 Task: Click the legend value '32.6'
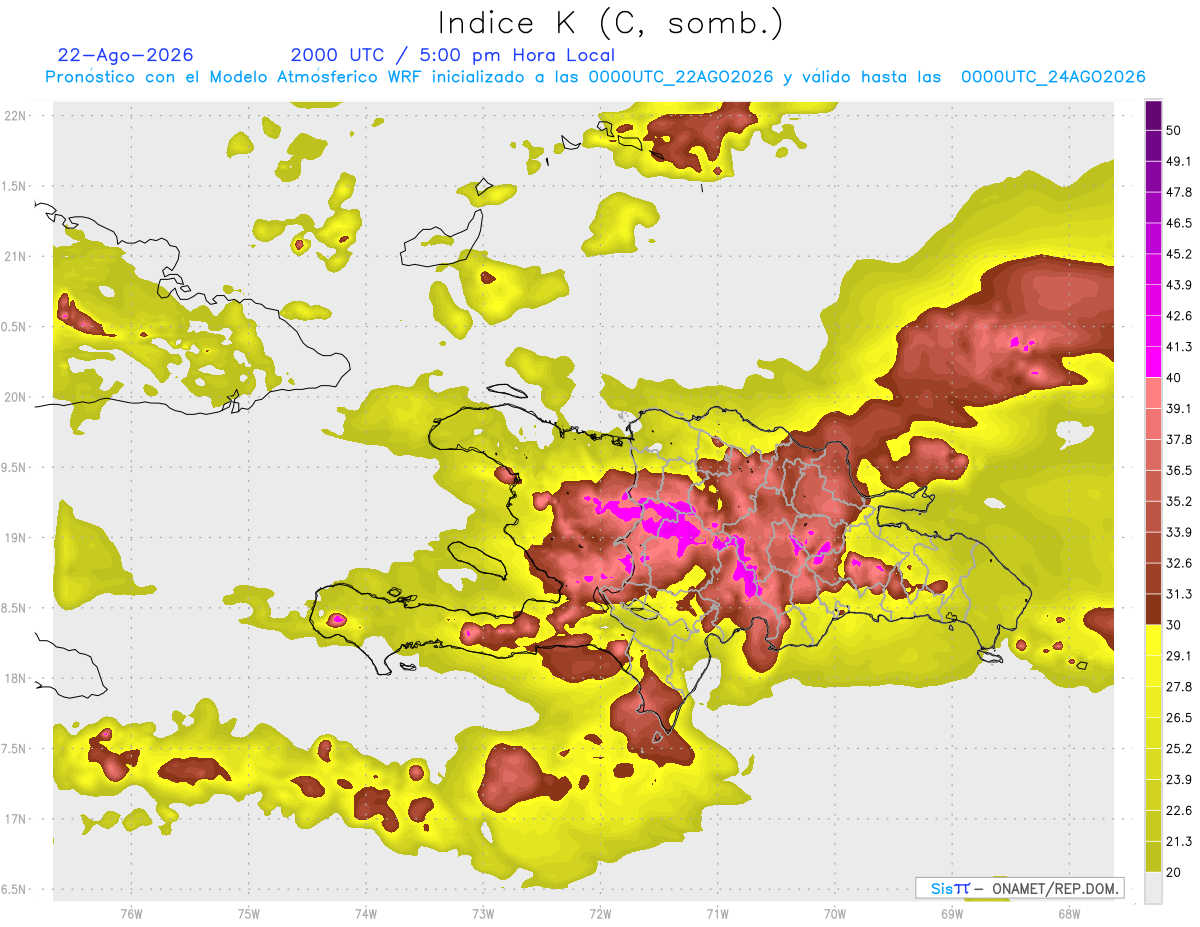click(x=1178, y=563)
